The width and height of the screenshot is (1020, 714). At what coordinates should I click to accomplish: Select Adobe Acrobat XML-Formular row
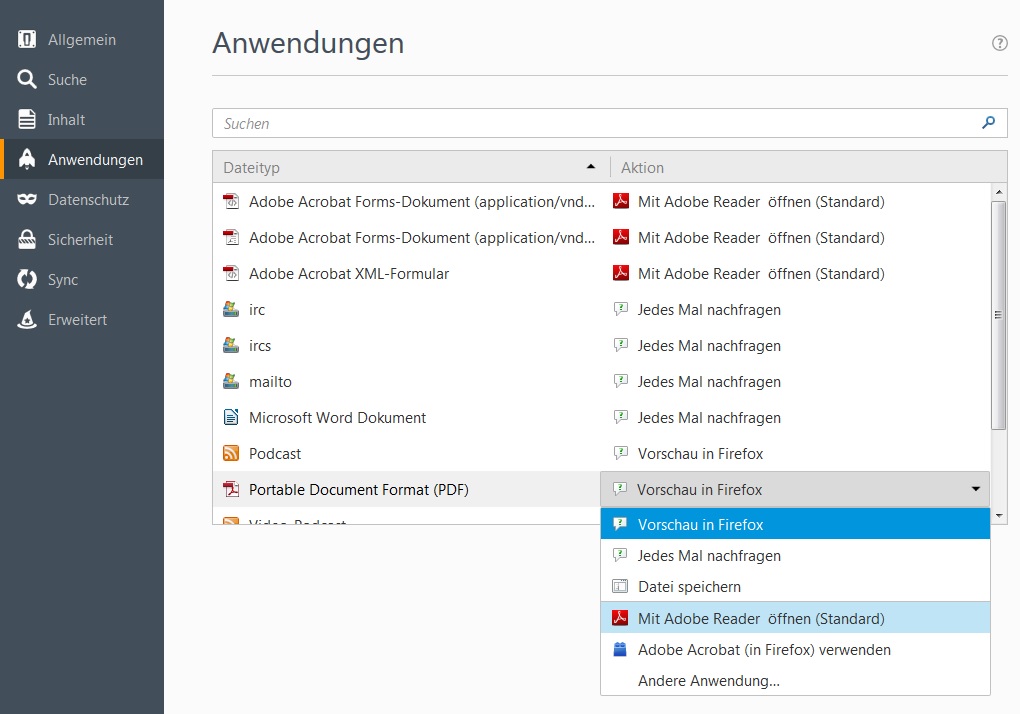click(x=601, y=274)
